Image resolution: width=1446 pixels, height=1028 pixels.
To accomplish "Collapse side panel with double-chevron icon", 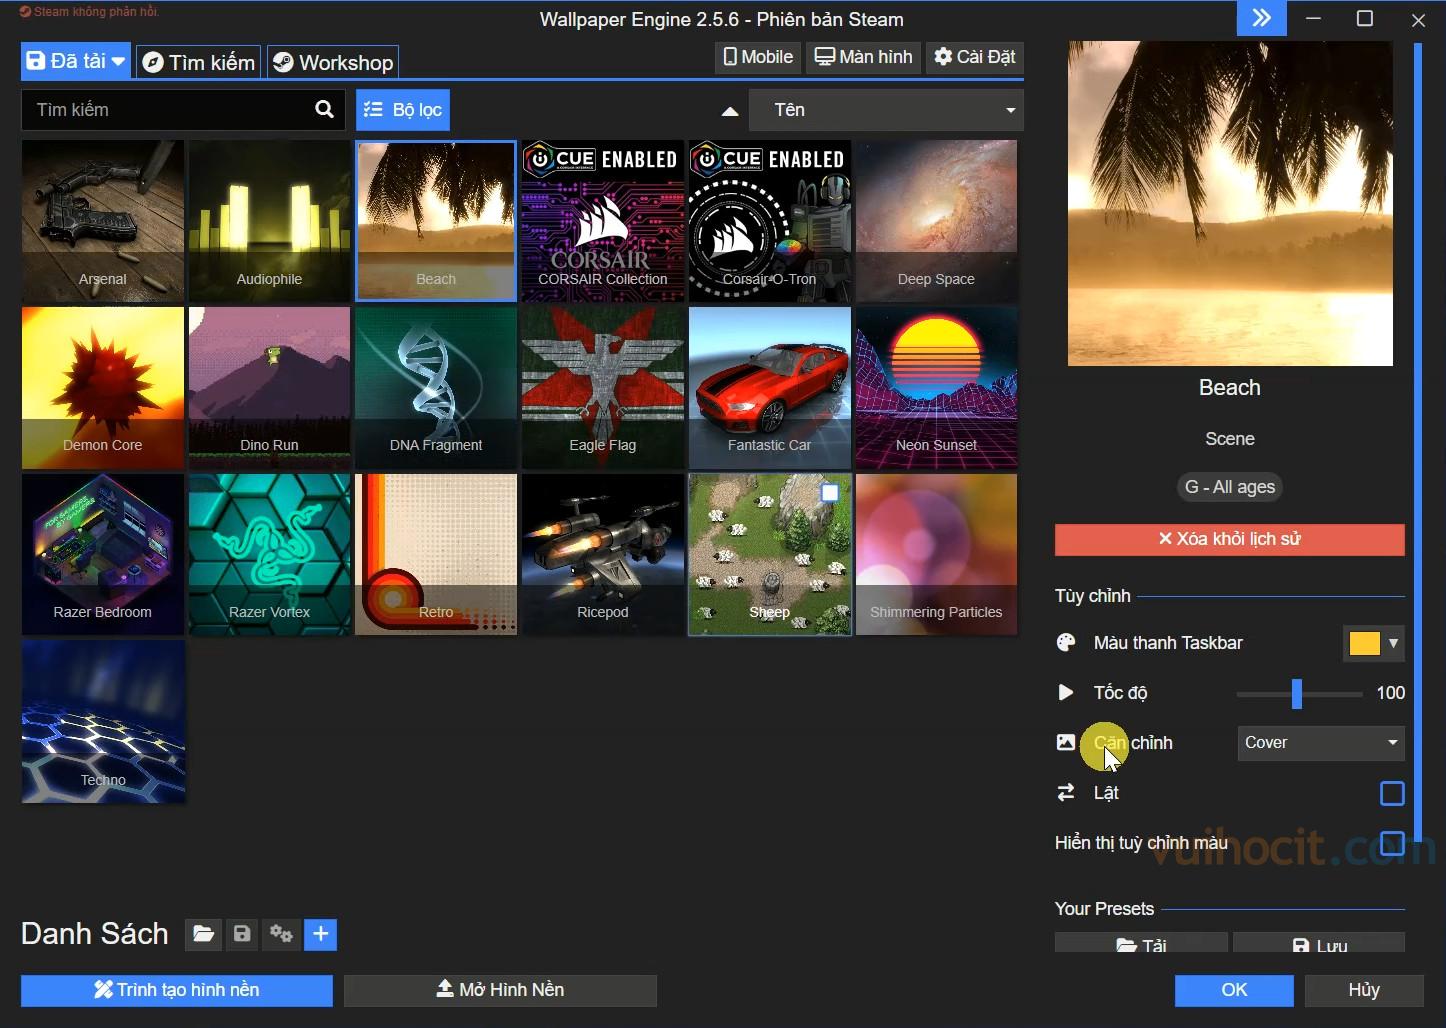I will point(1261,19).
